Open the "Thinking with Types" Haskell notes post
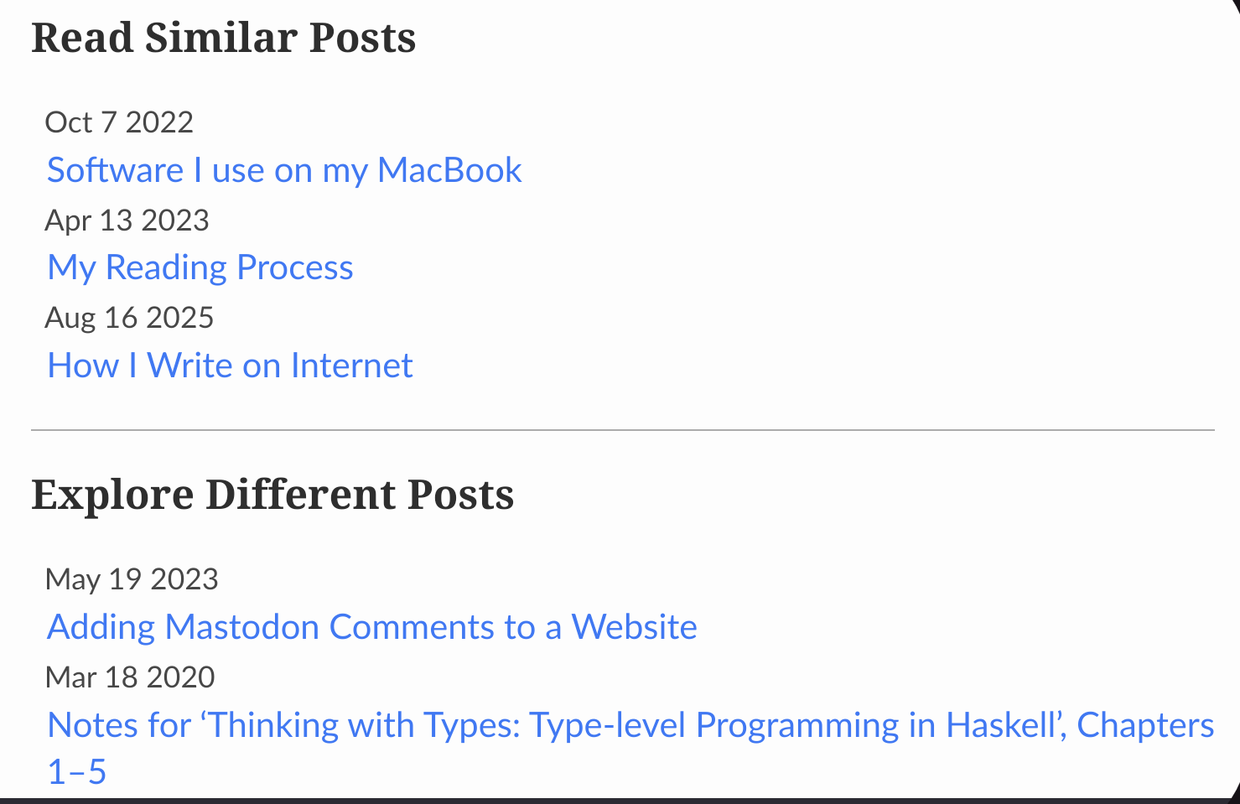Viewport: 1240px width, 804px height. [630, 725]
